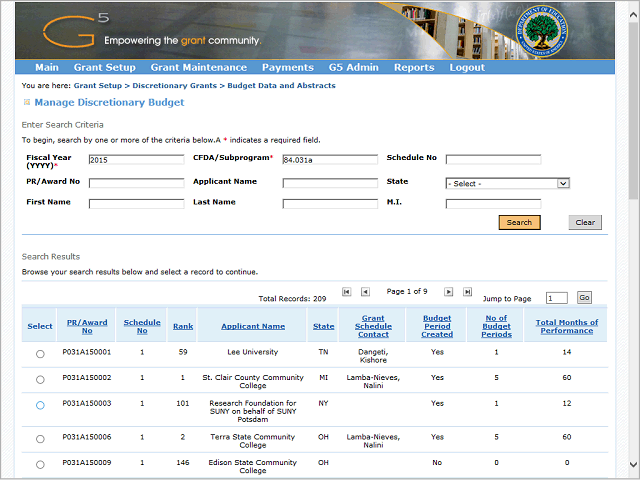Go to next results page
The width and height of the screenshot is (640, 480).
(x=449, y=292)
